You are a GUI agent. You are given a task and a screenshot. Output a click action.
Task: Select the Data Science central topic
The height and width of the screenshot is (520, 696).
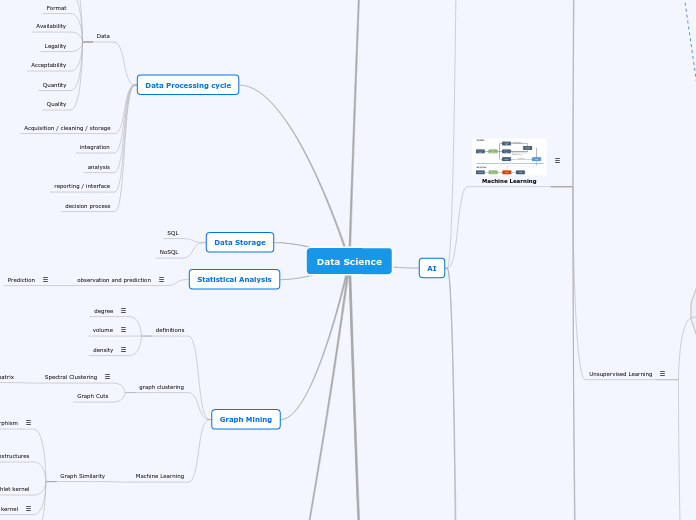coord(349,262)
